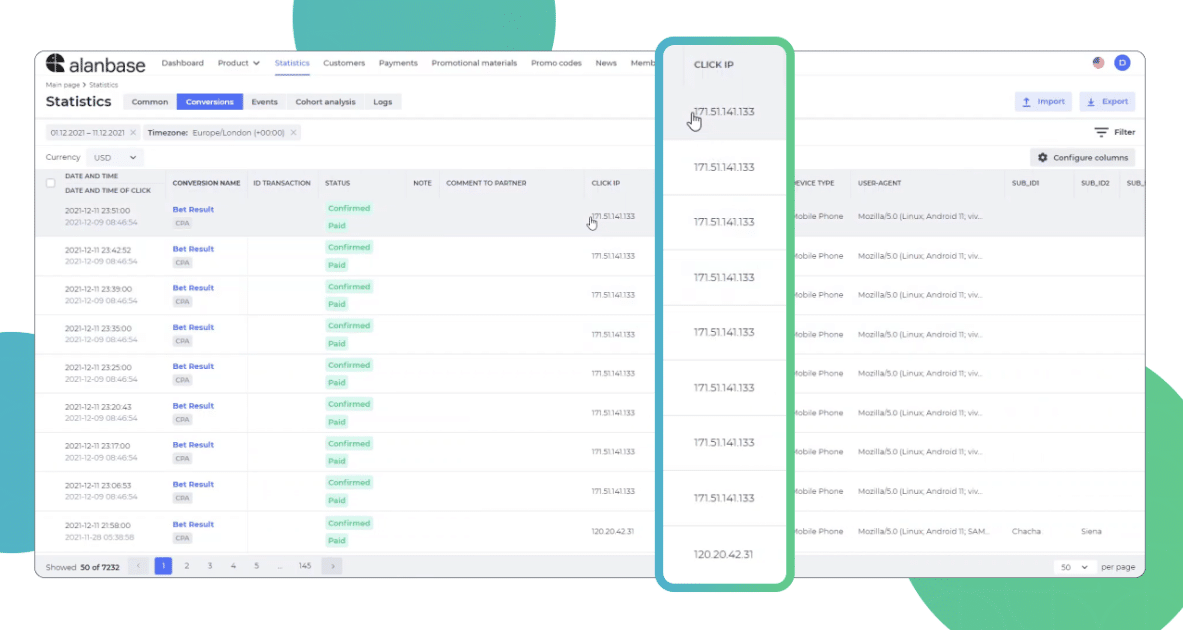Open the user avatar marked D
Screen dimensions: 1183x630
coord(1121,62)
